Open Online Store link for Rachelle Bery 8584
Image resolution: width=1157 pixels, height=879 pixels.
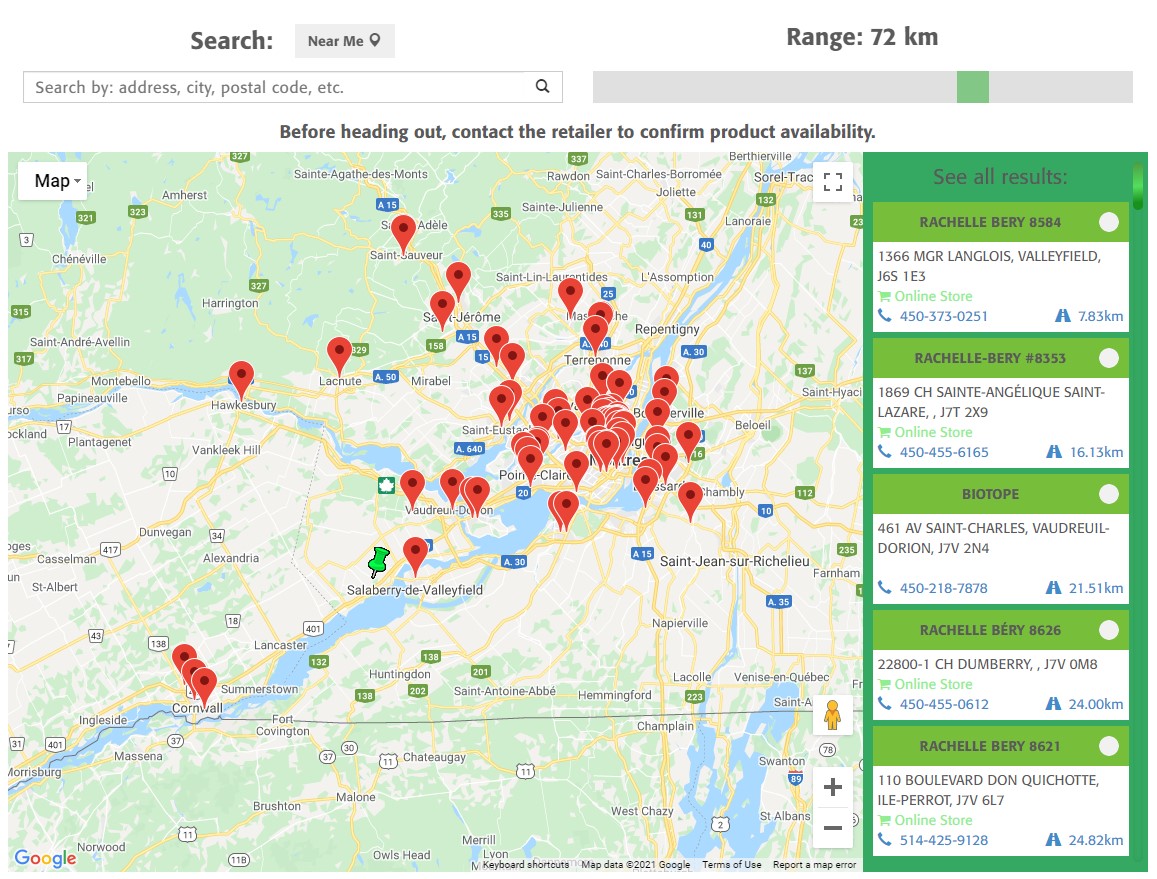pos(933,296)
